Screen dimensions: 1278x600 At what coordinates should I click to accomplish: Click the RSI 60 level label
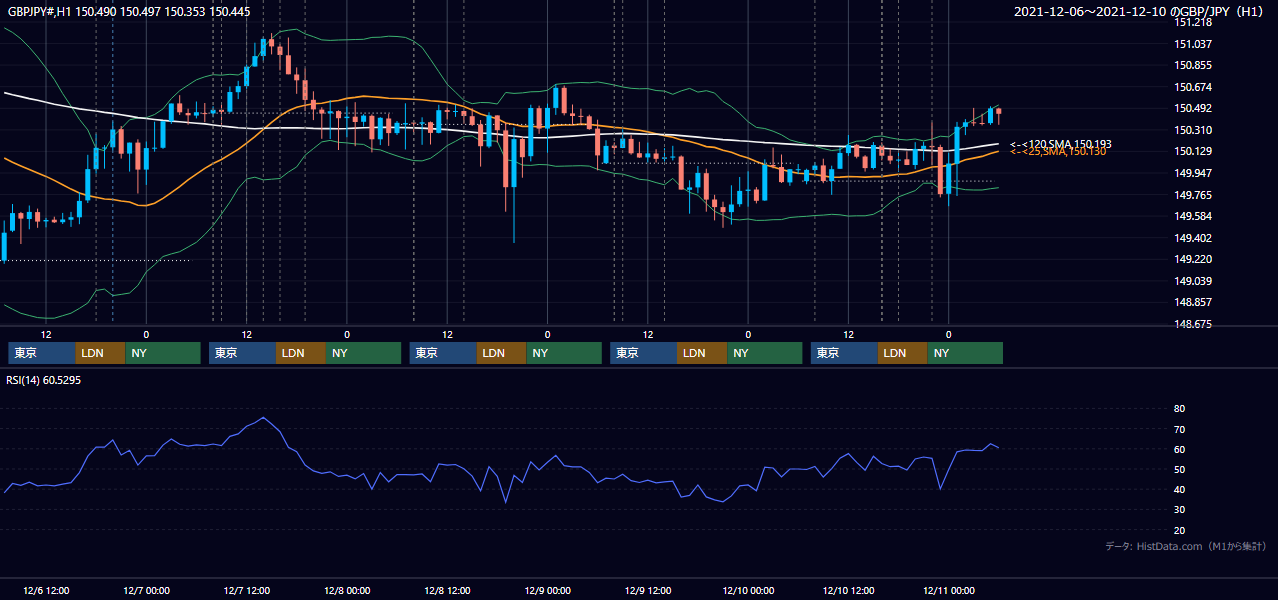(1179, 449)
